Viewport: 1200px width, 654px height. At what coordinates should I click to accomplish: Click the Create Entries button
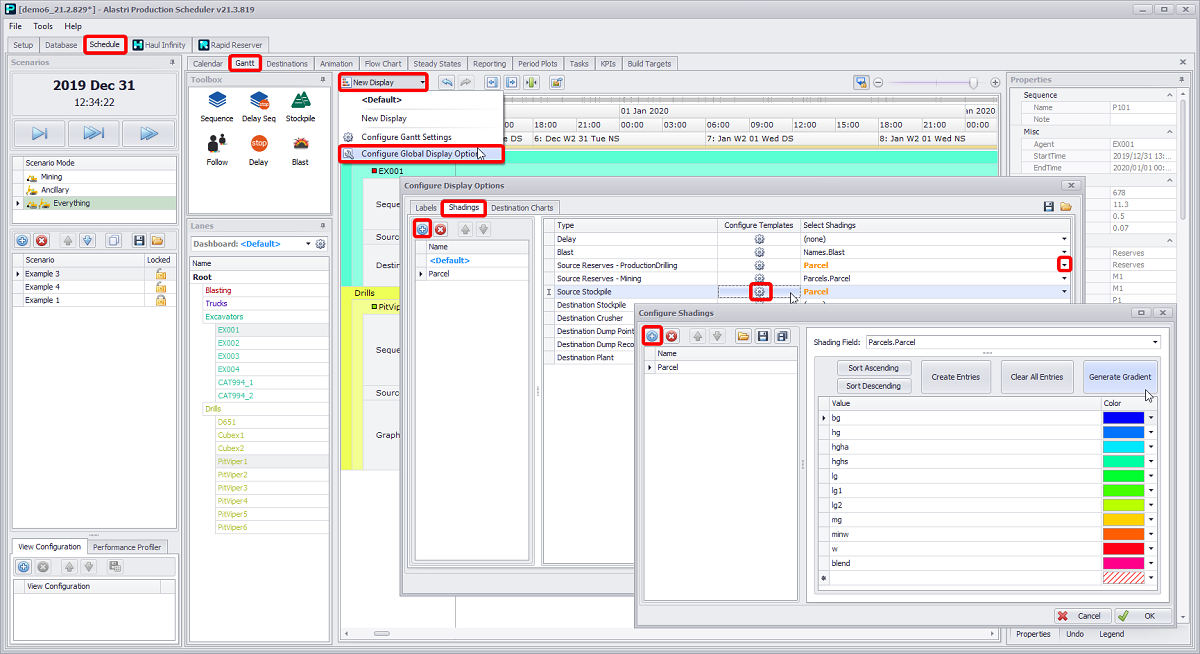[955, 377]
